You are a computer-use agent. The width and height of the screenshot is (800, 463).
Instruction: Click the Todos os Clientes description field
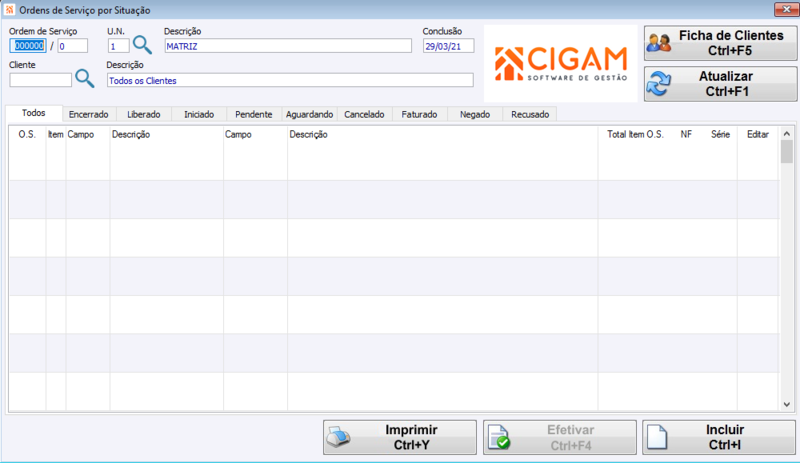pos(290,80)
